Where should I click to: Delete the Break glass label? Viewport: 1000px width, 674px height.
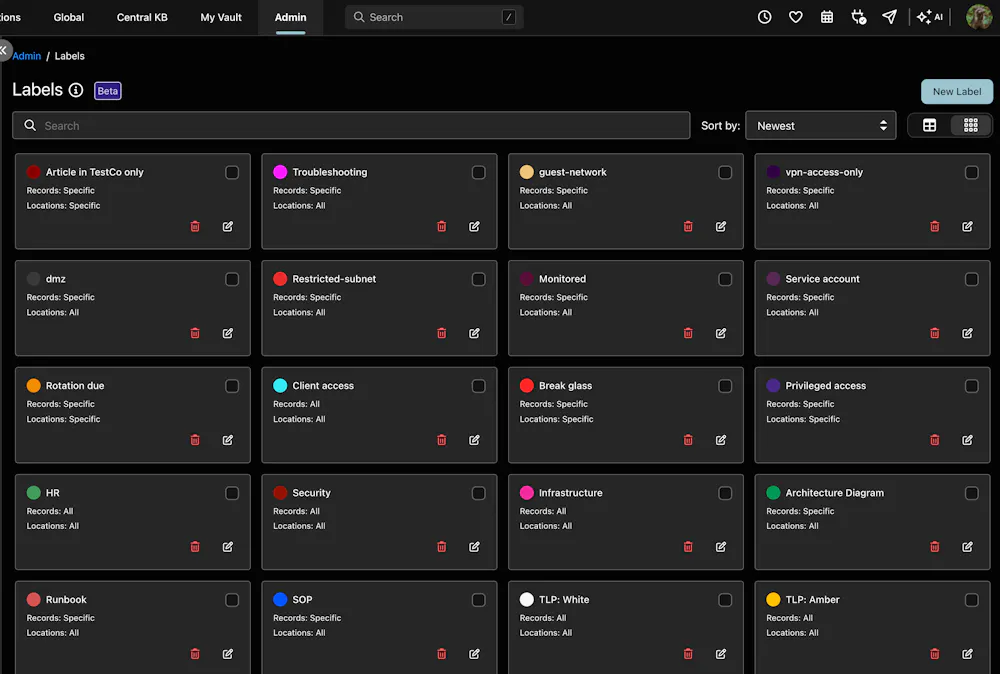(688, 440)
